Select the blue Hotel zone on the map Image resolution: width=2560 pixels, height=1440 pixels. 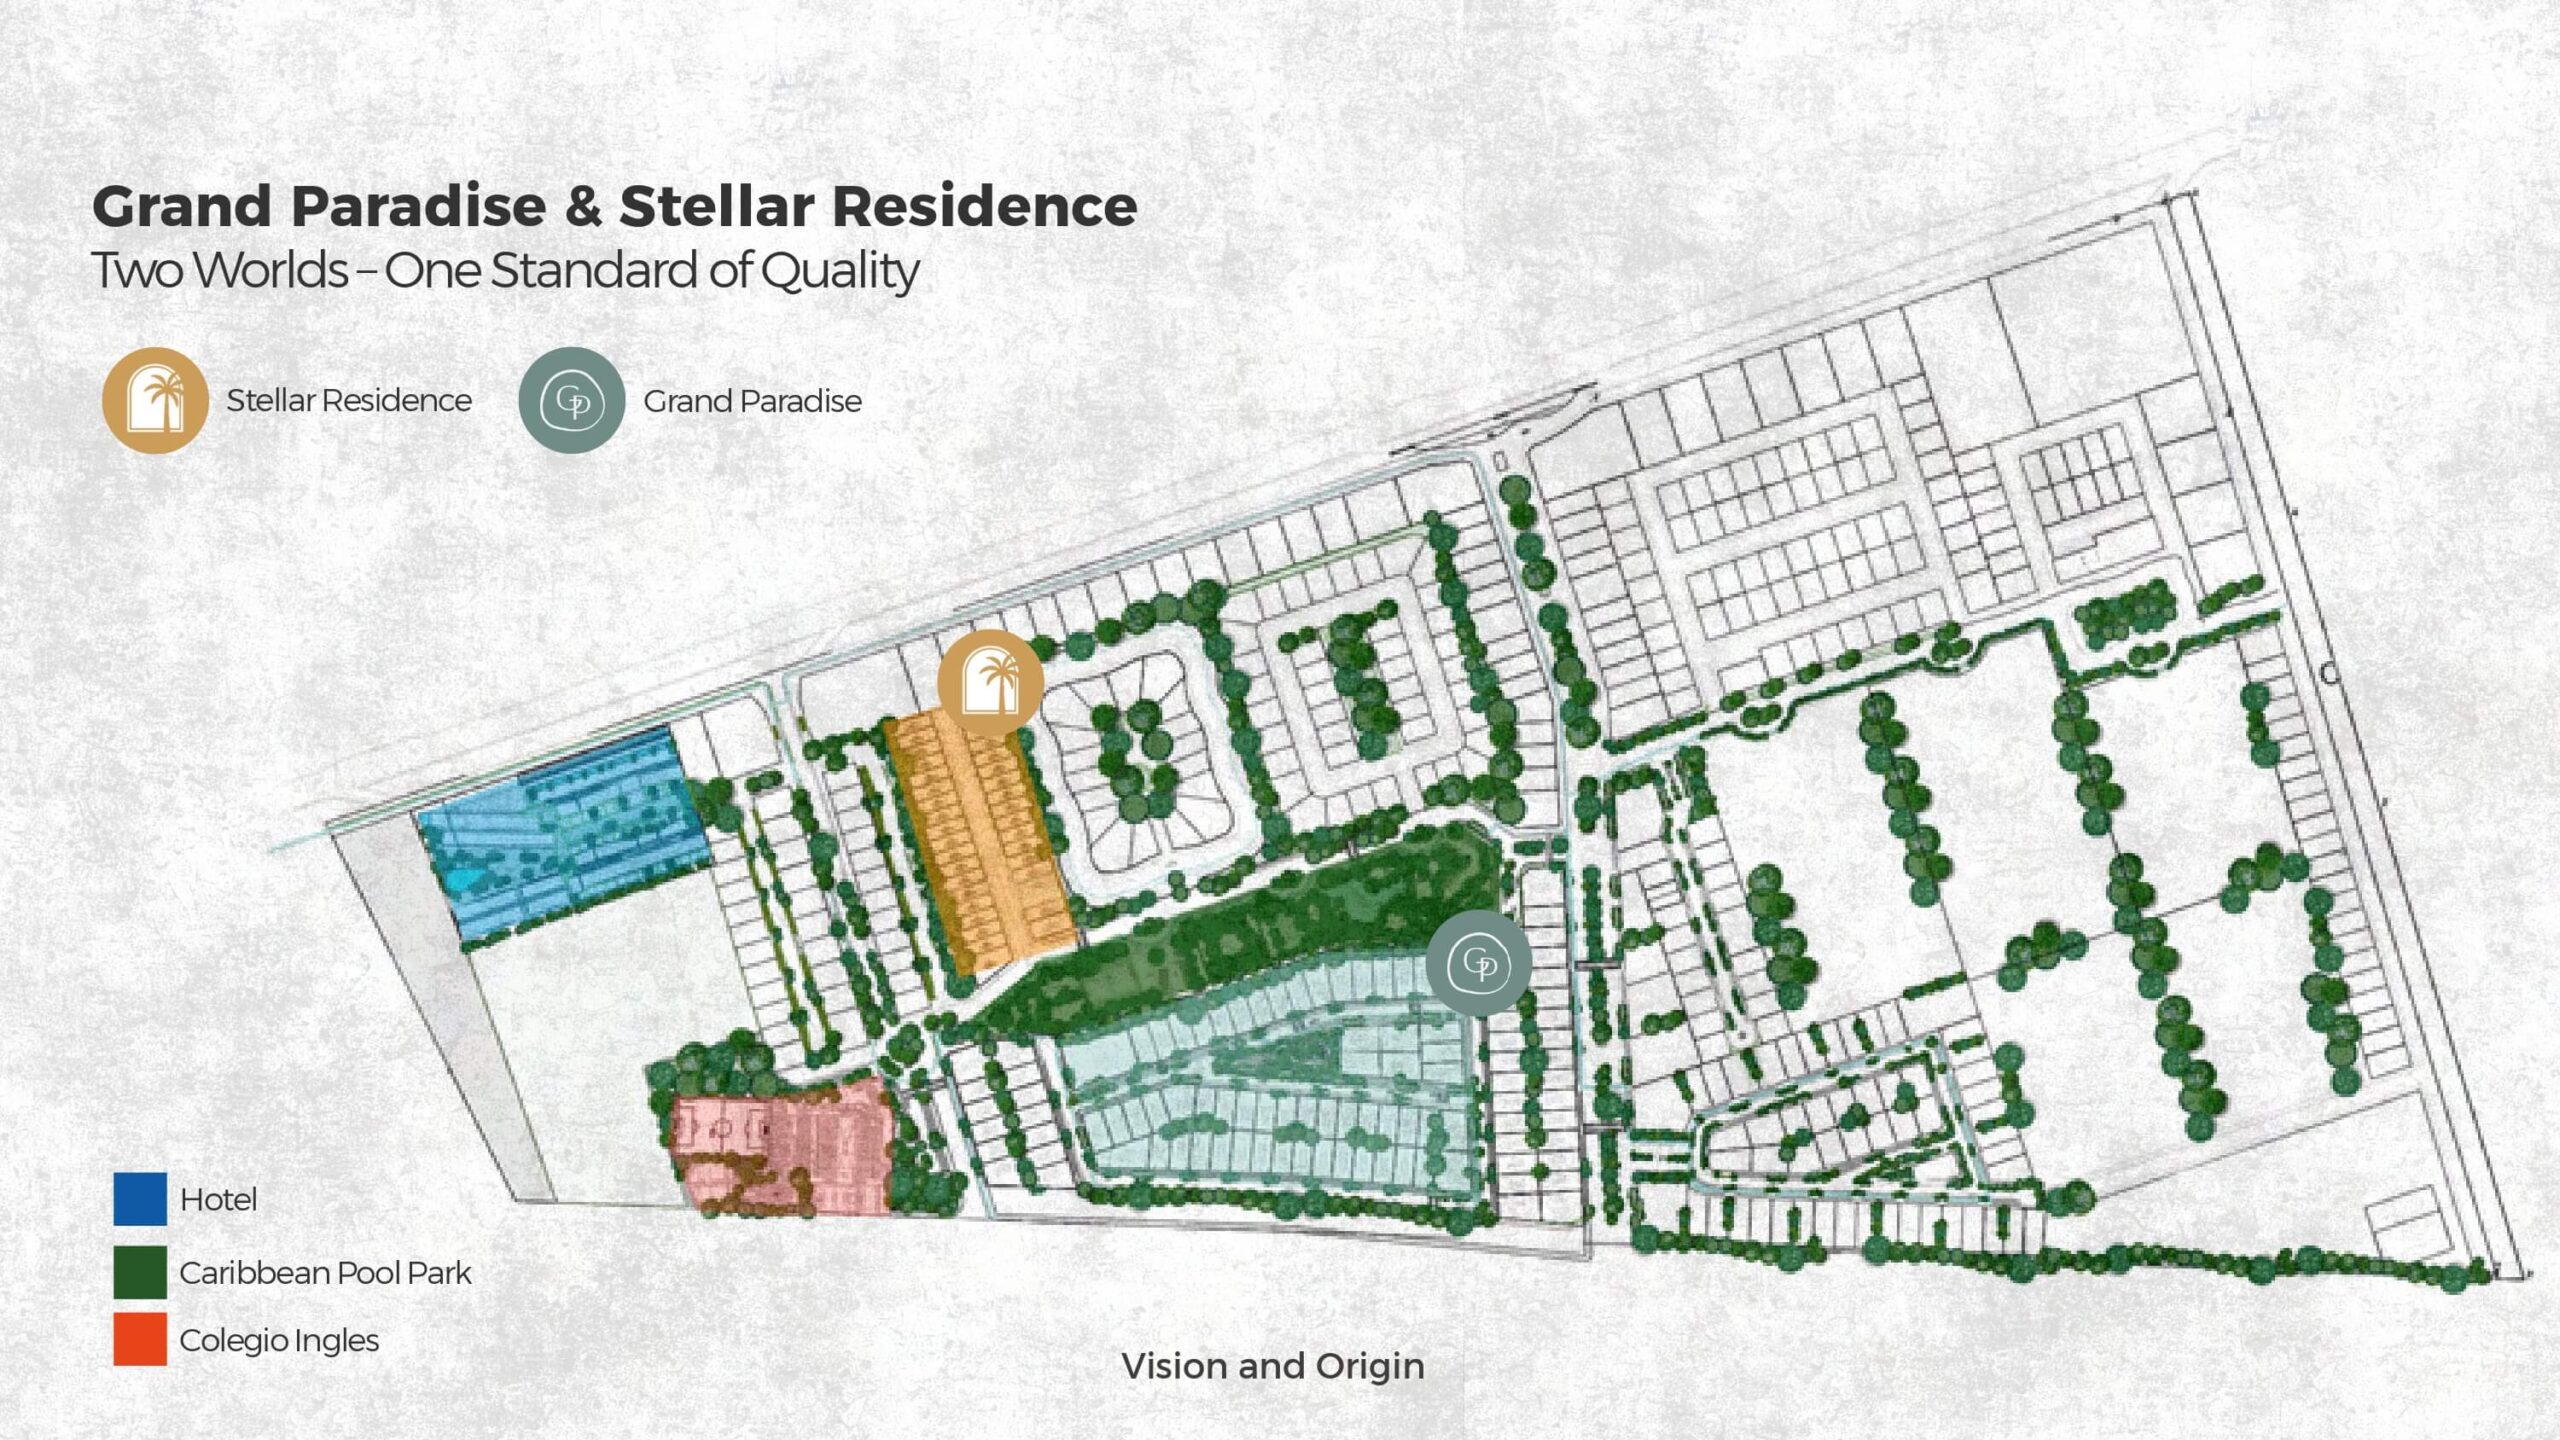565,835
